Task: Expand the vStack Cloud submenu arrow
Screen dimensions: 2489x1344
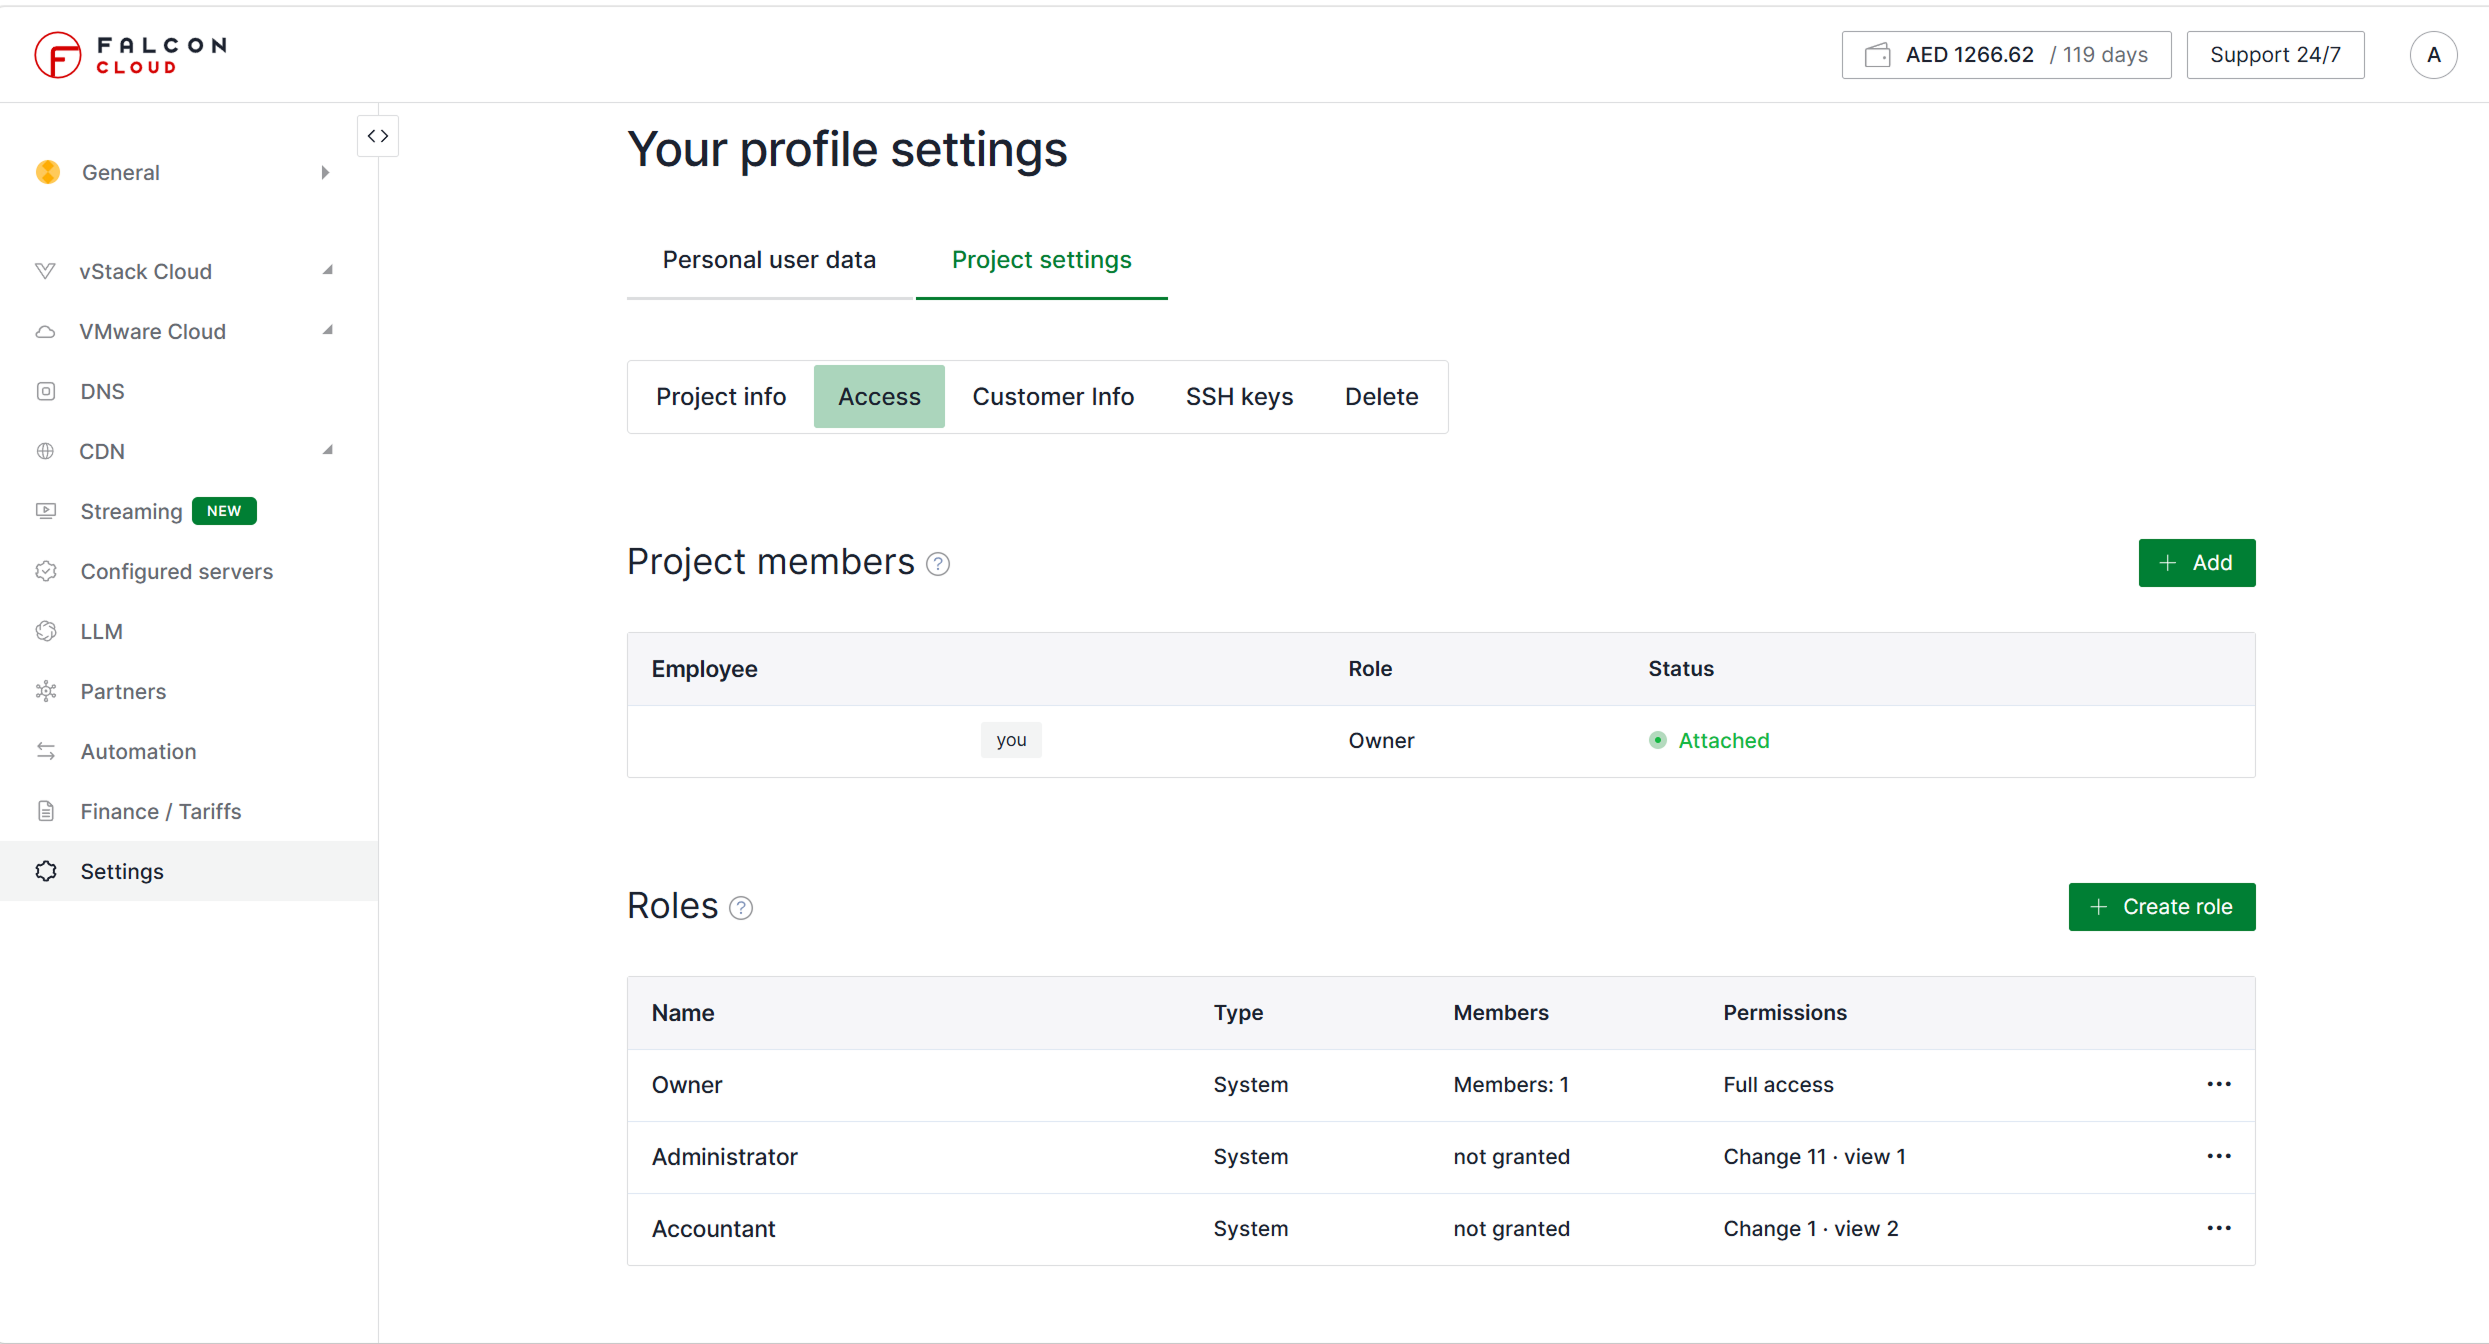Action: click(x=327, y=270)
